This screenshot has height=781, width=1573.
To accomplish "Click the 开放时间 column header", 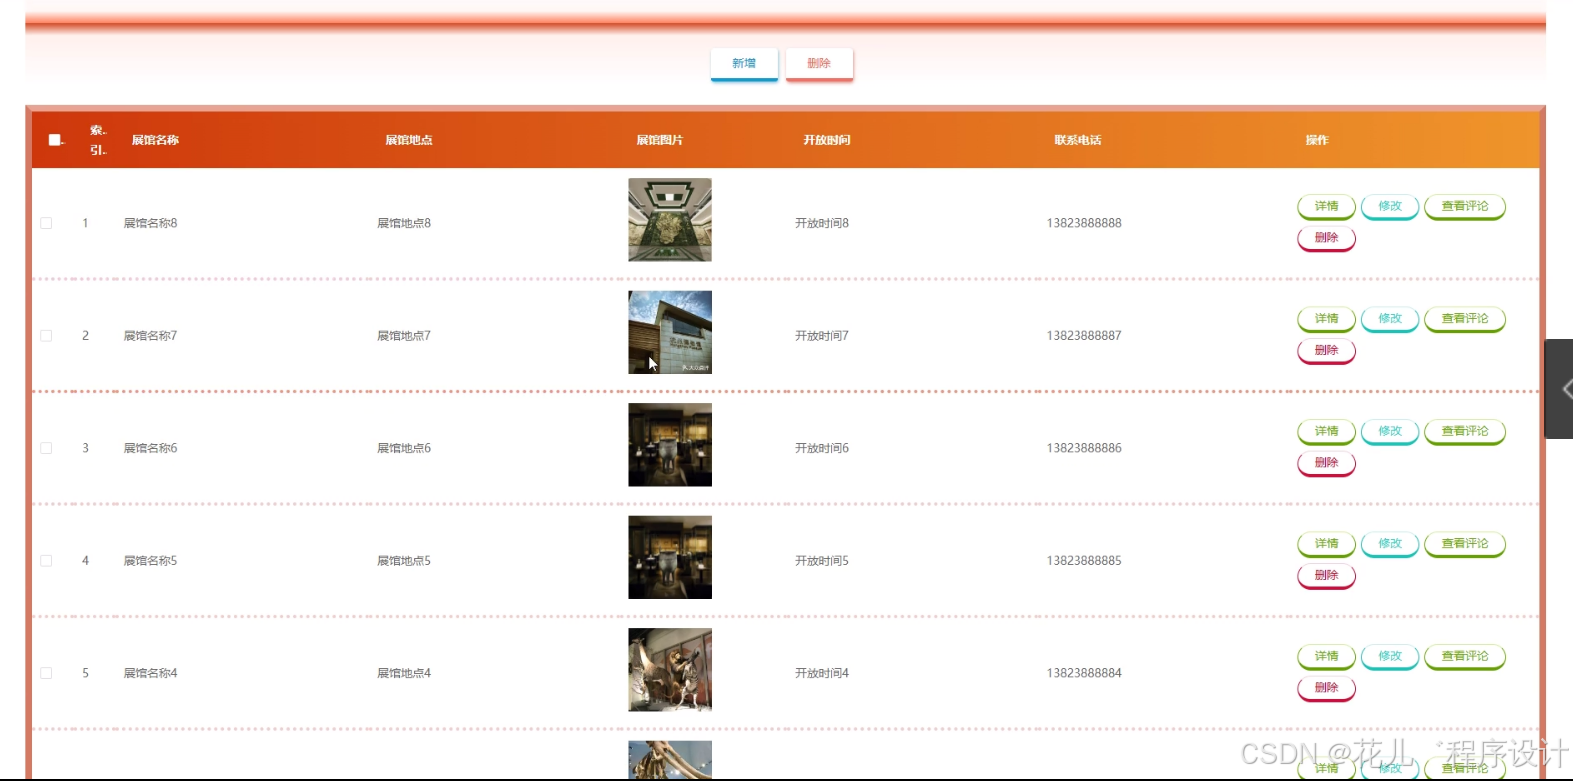I will 827,140.
